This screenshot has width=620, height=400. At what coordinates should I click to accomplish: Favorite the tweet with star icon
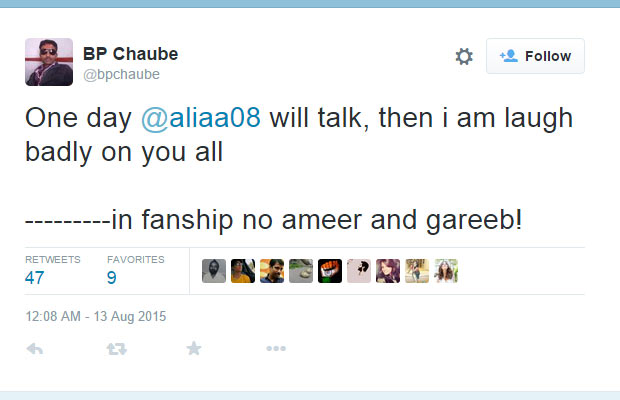(194, 349)
